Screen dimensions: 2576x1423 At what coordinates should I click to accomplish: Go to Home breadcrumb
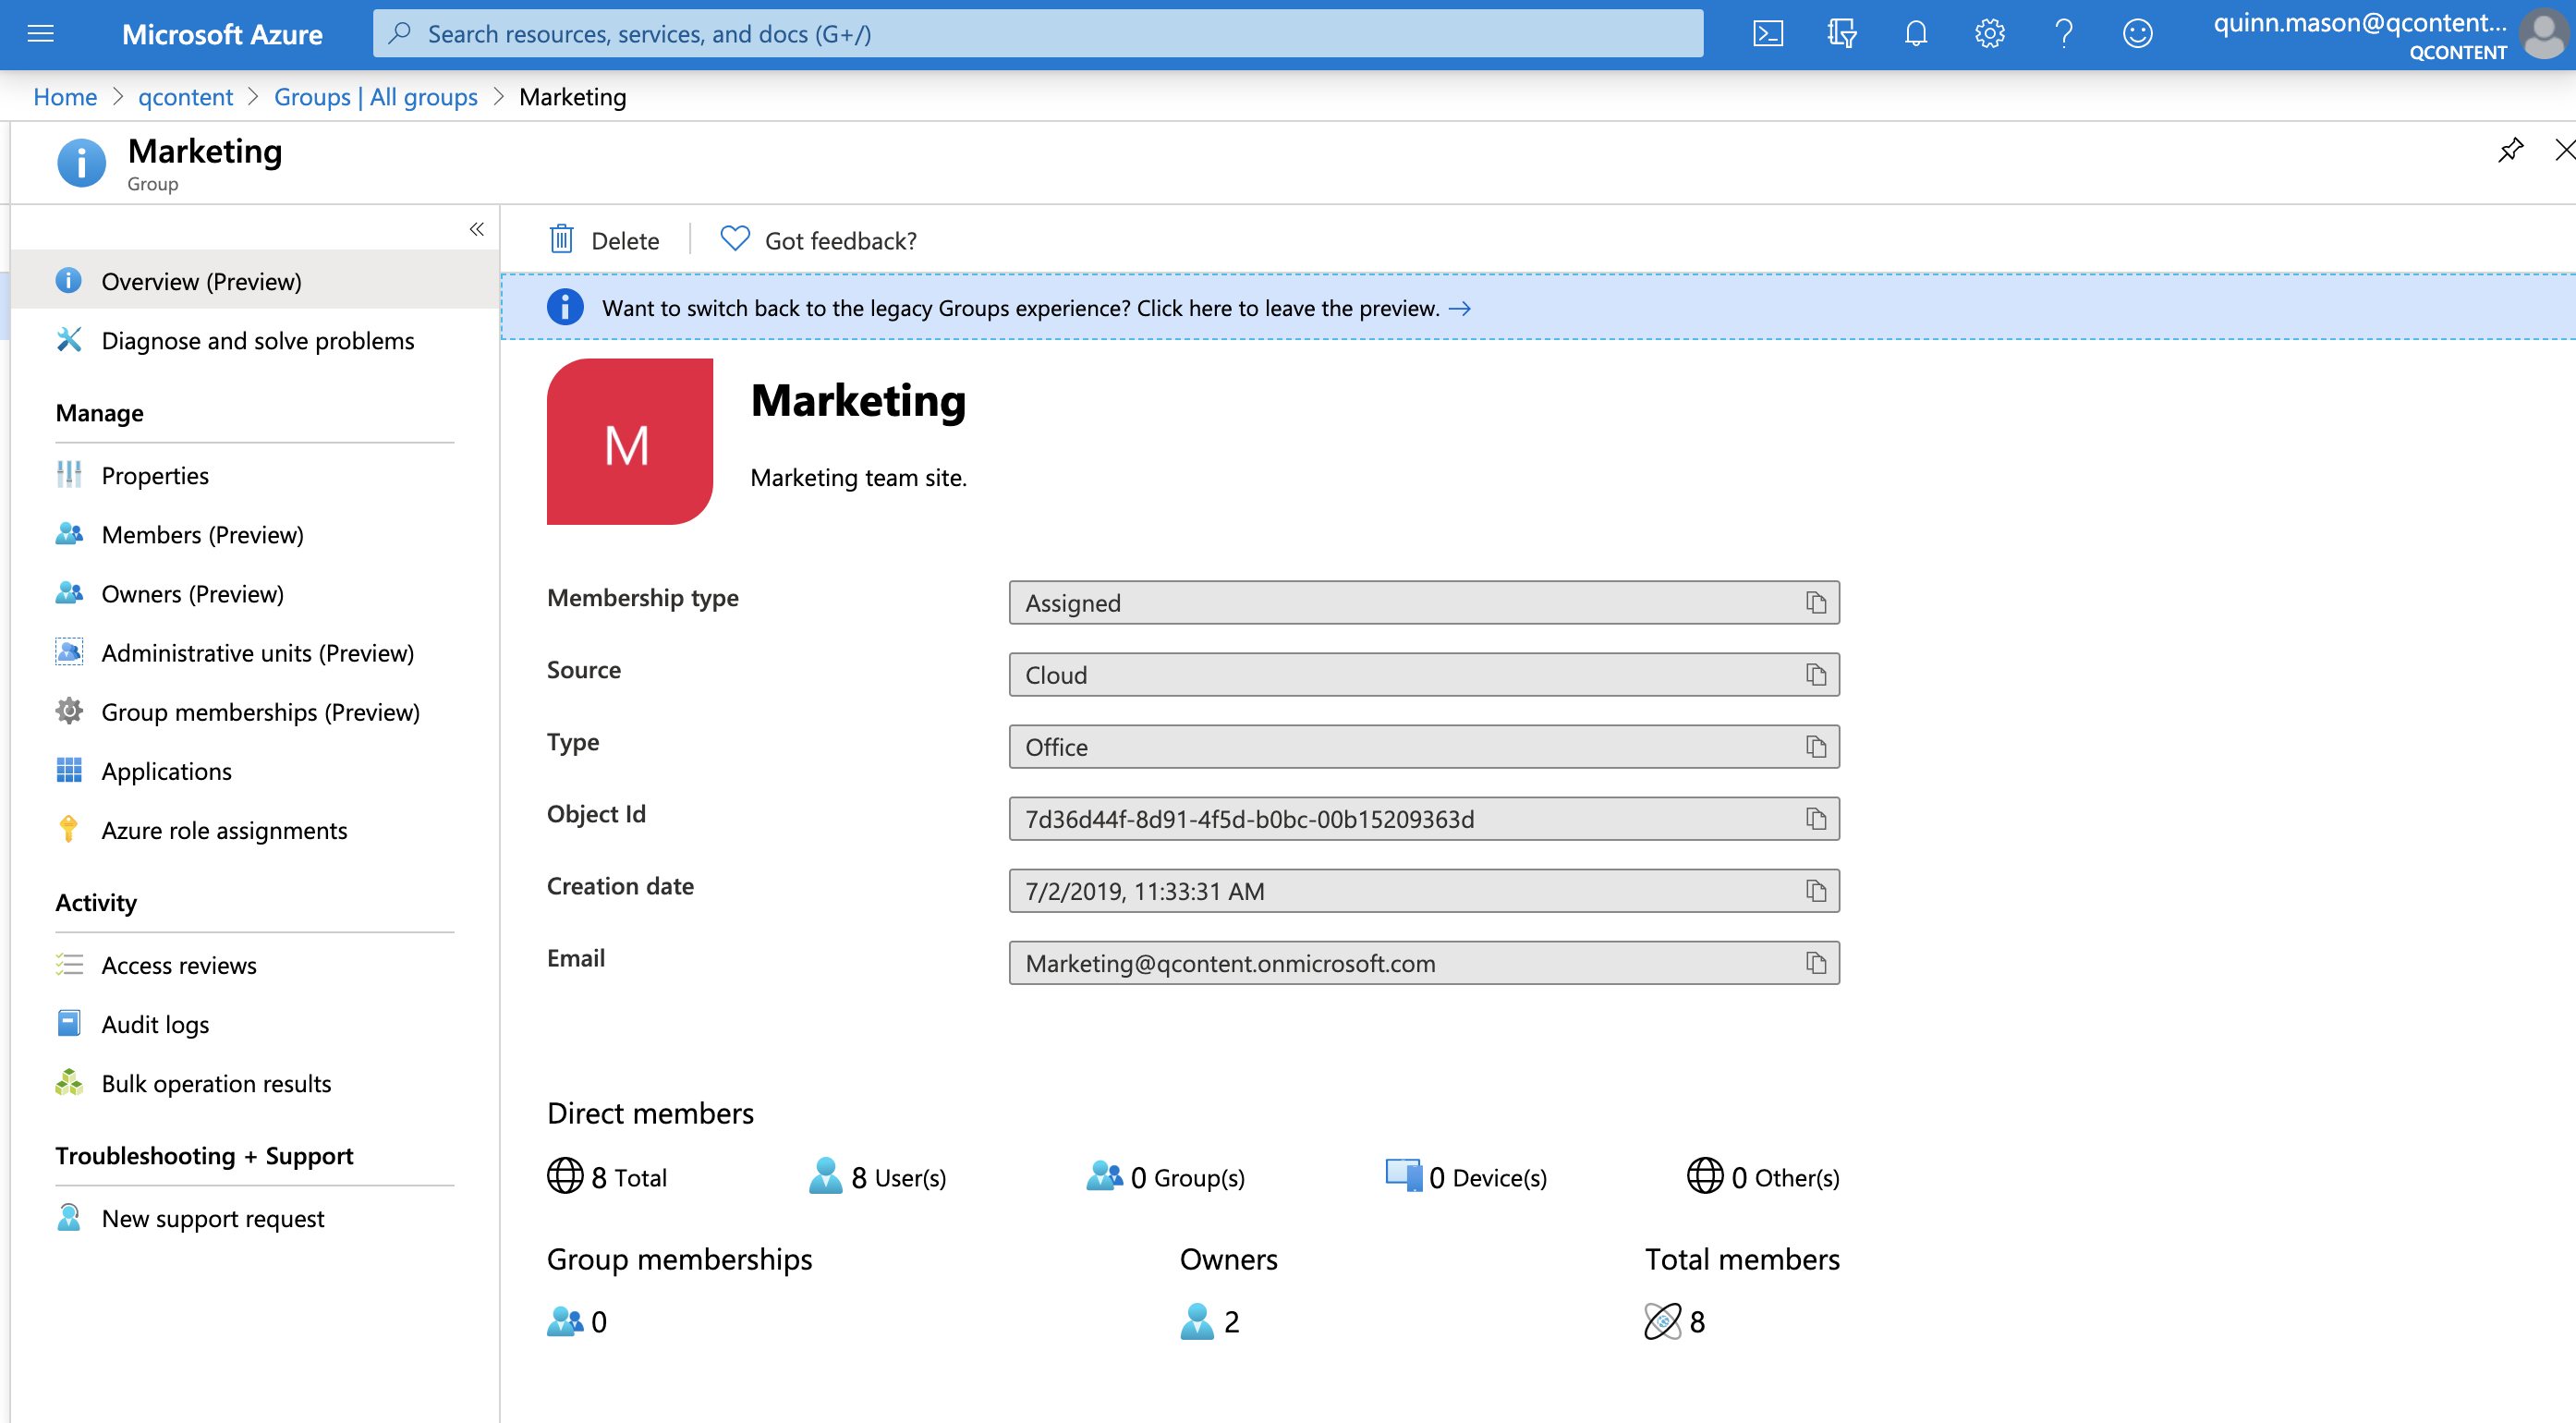[65, 97]
